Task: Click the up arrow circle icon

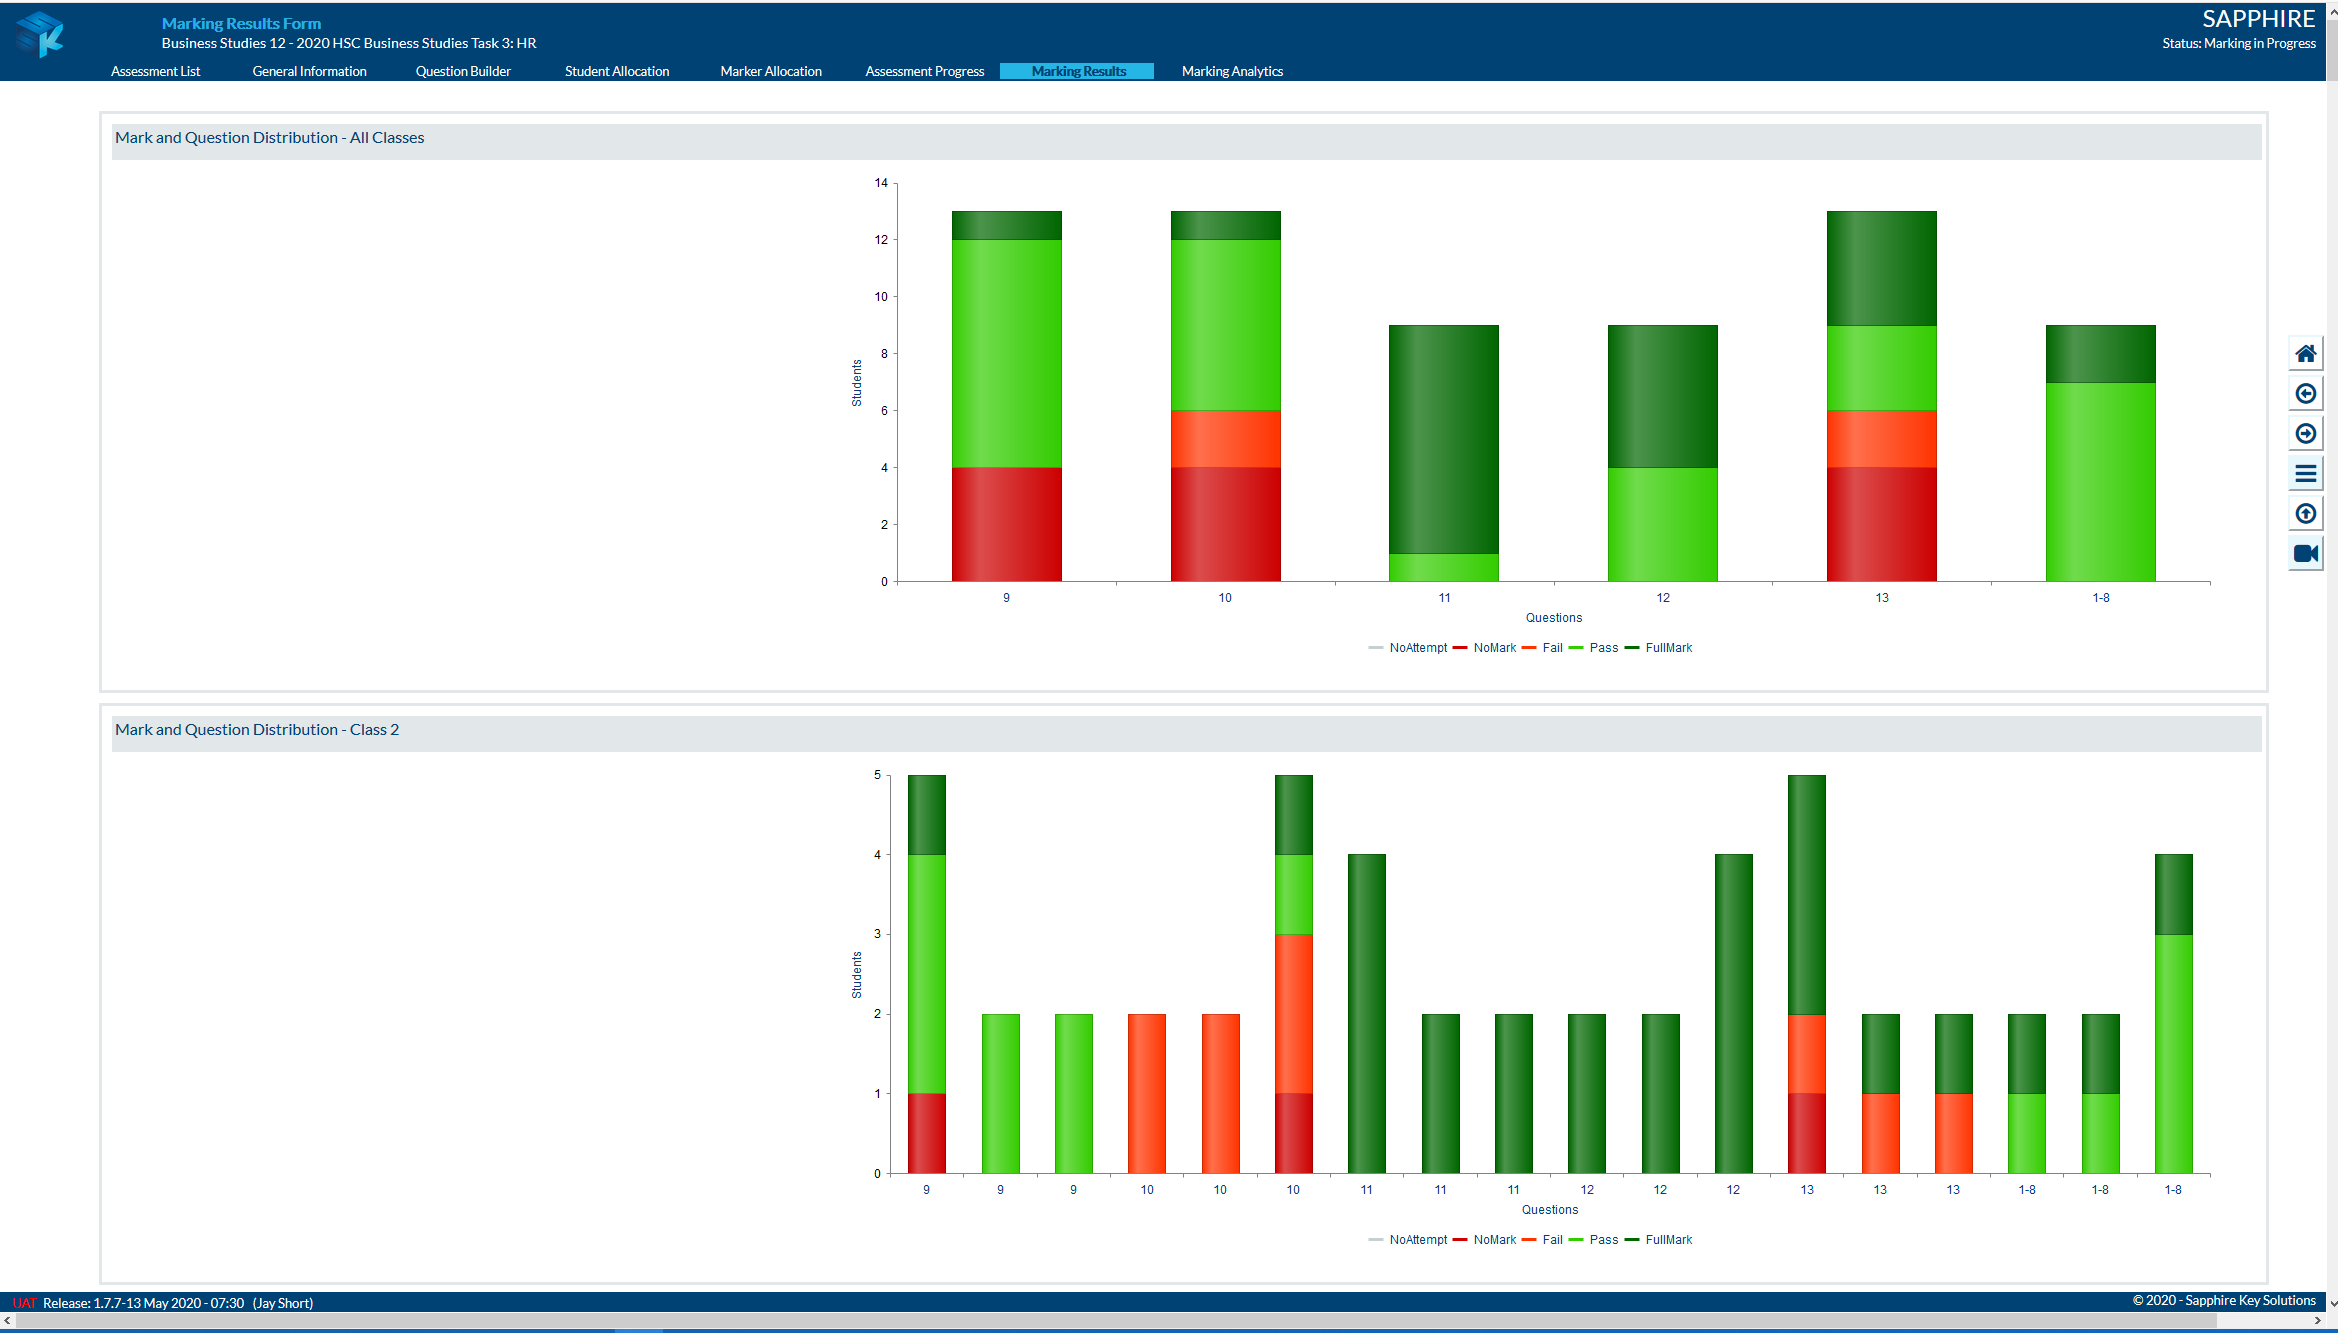Action: pos(2305,514)
